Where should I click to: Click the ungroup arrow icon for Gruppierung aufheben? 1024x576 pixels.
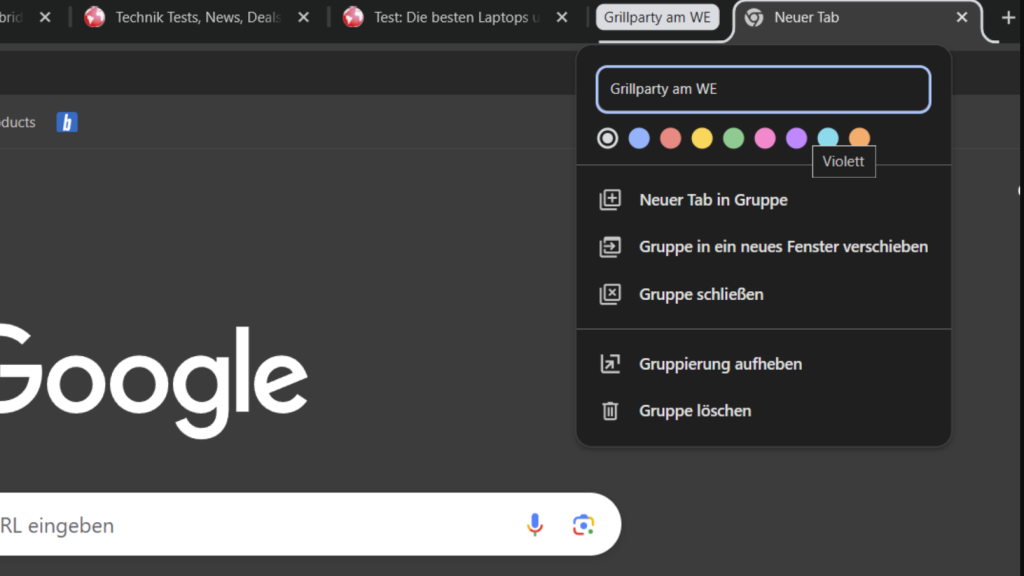pos(609,364)
